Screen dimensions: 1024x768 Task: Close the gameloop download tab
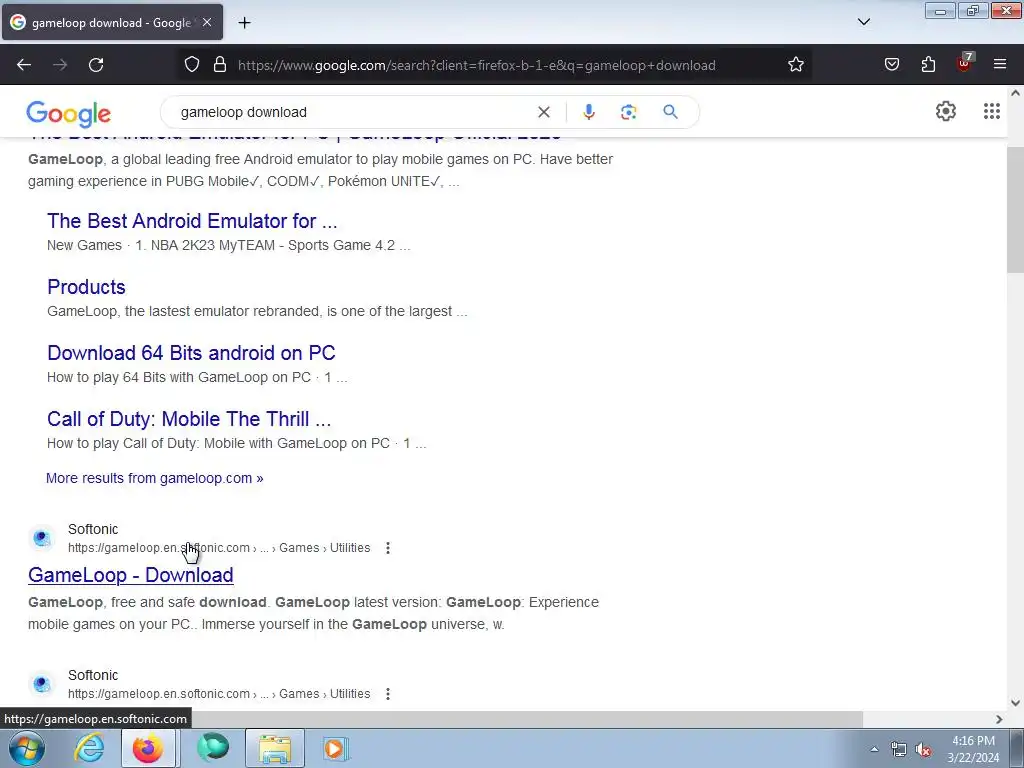pos(207,22)
